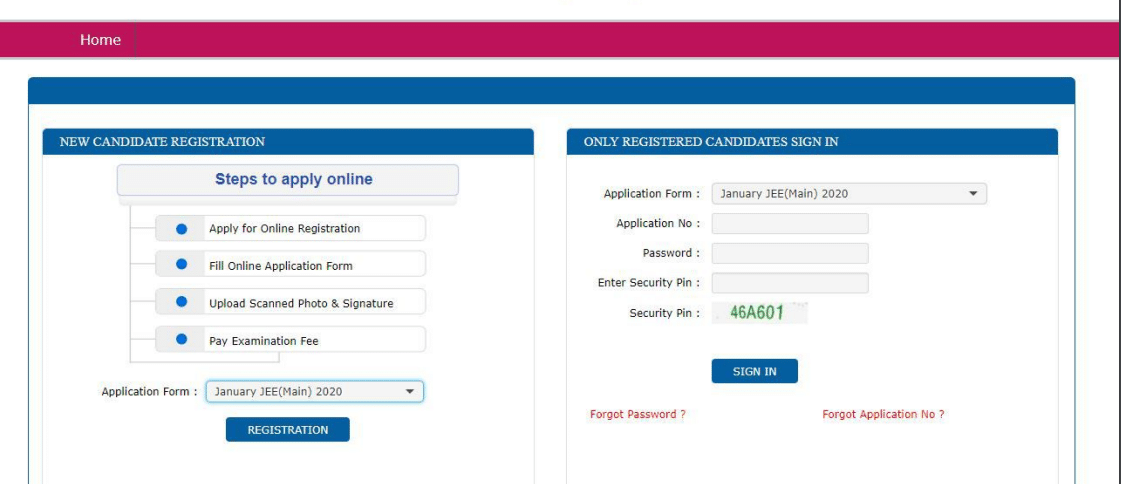This screenshot has width=1121, height=484.
Task: Open Application Form dropdown under new registration
Action: point(314,392)
